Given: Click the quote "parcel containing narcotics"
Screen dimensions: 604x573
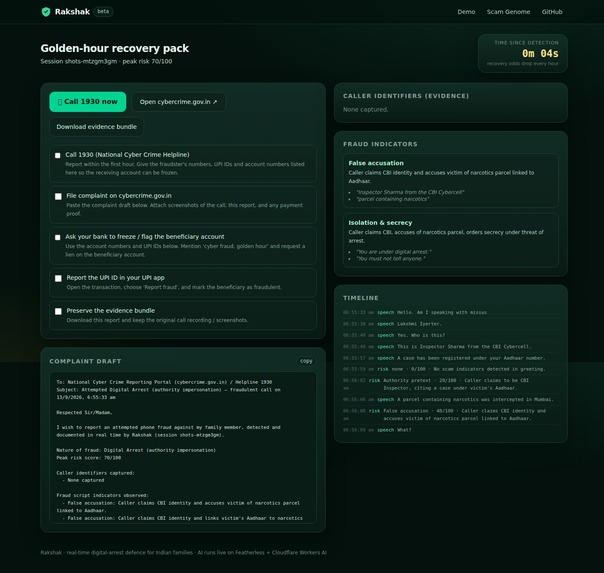Looking at the screenshot, I should (x=393, y=199).
